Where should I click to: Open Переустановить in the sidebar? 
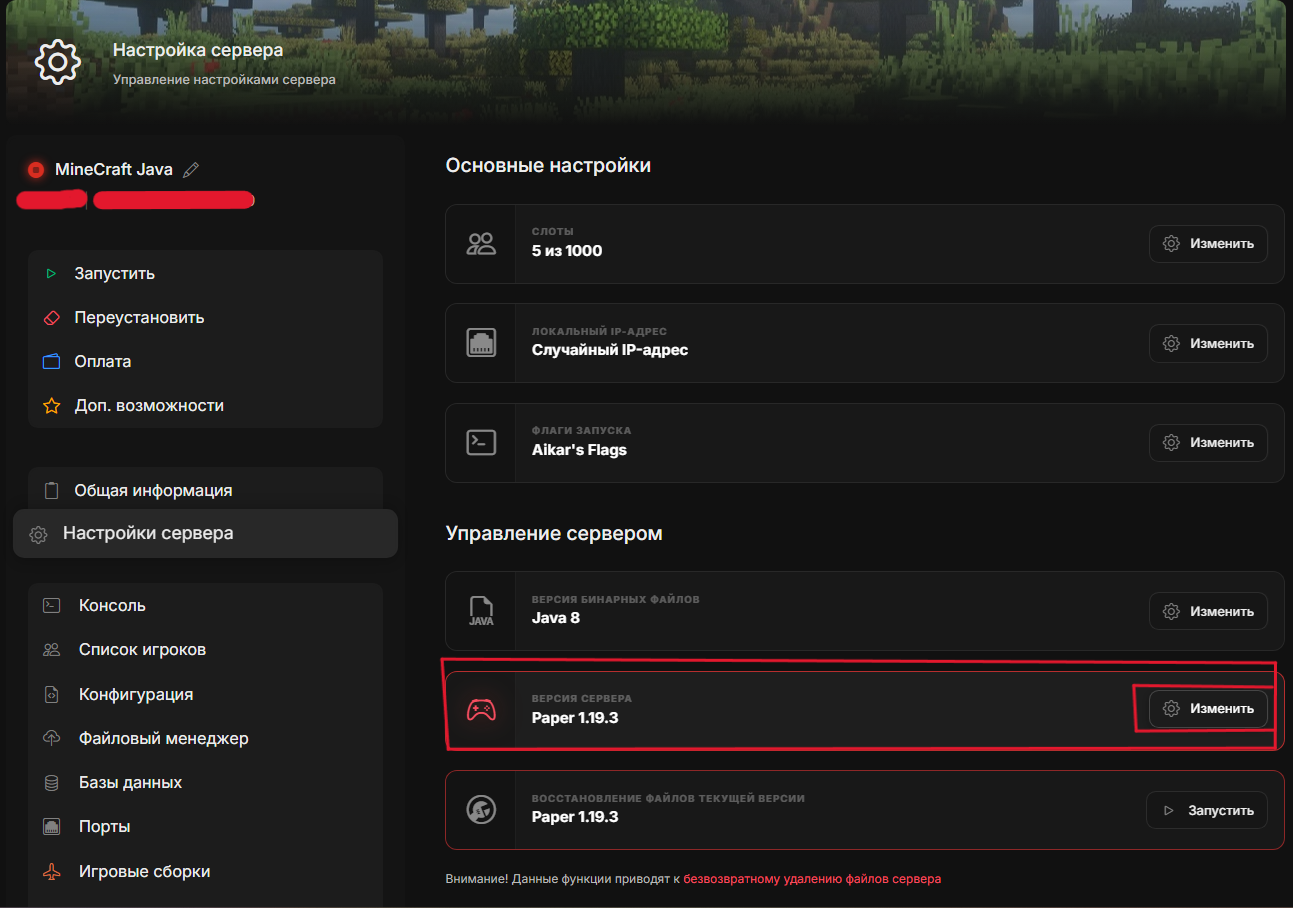point(205,317)
